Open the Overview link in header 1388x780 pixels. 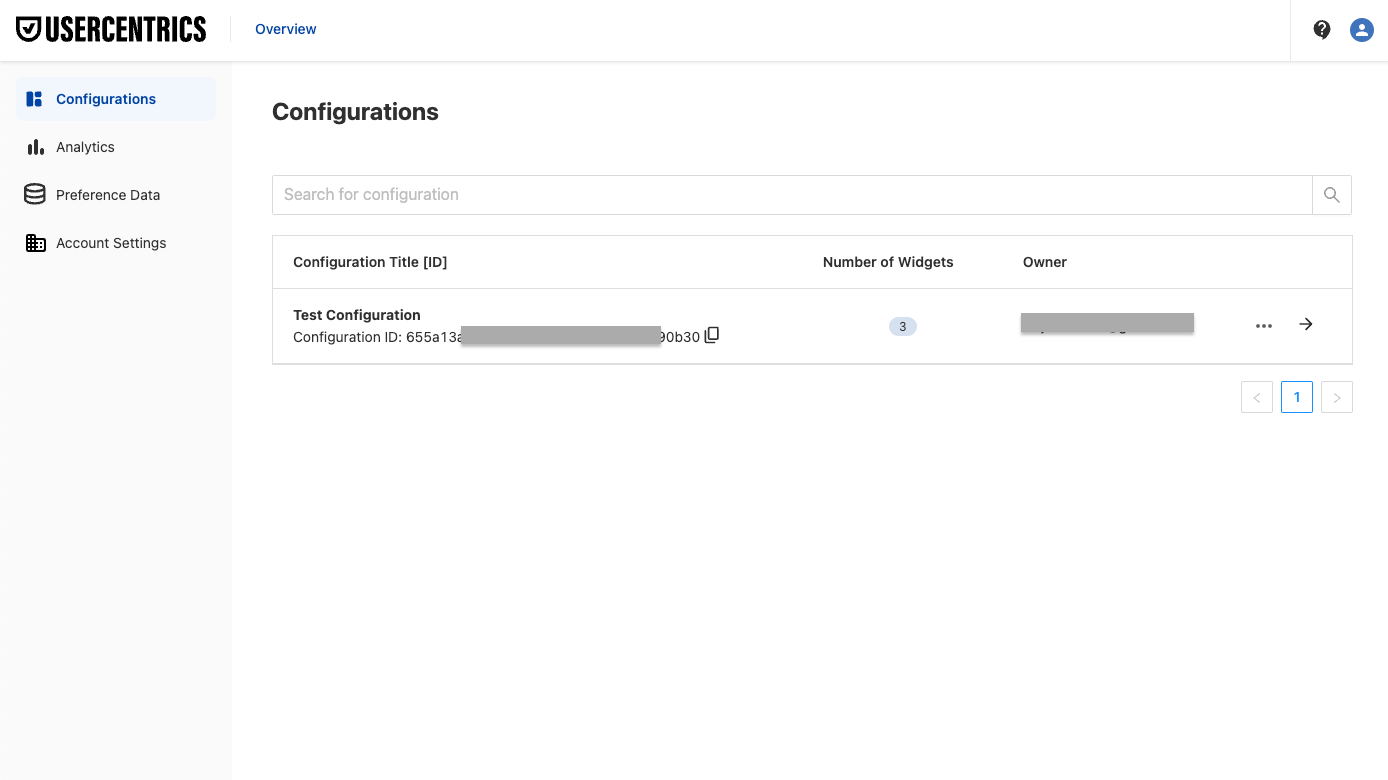point(286,29)
